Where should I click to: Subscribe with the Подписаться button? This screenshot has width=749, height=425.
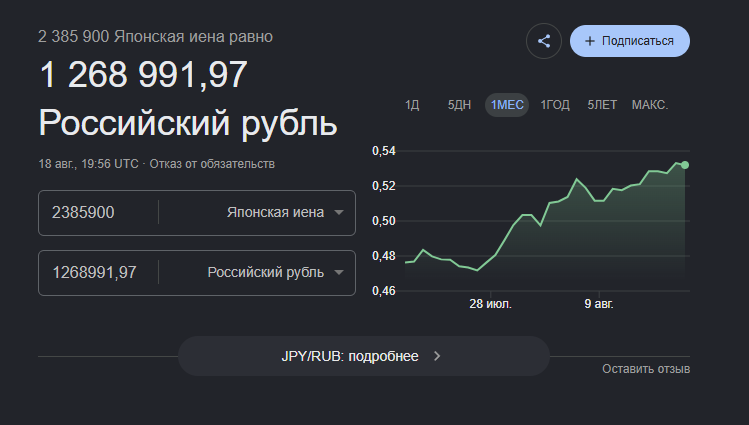point(630,41)
